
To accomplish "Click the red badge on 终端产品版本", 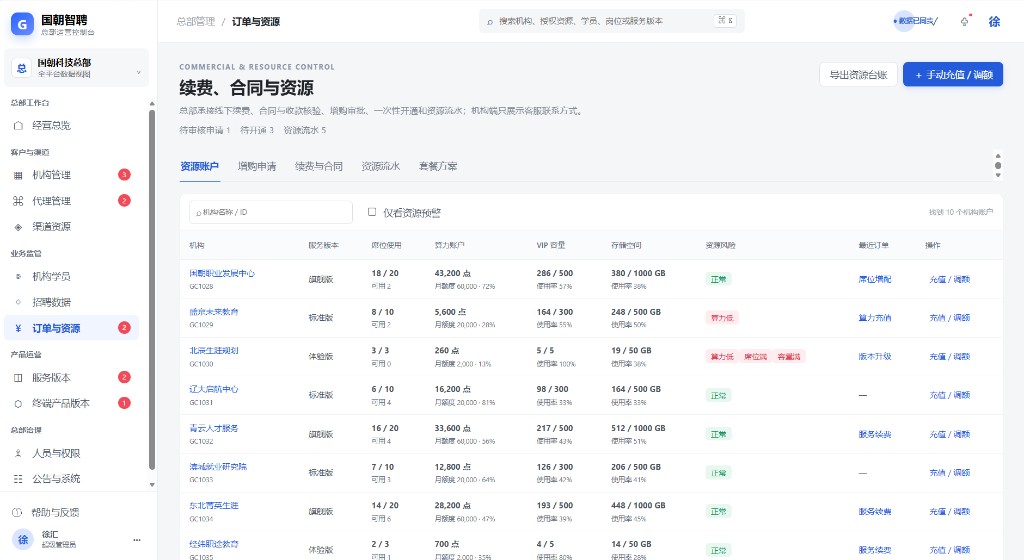I will (x=124, y=403).
